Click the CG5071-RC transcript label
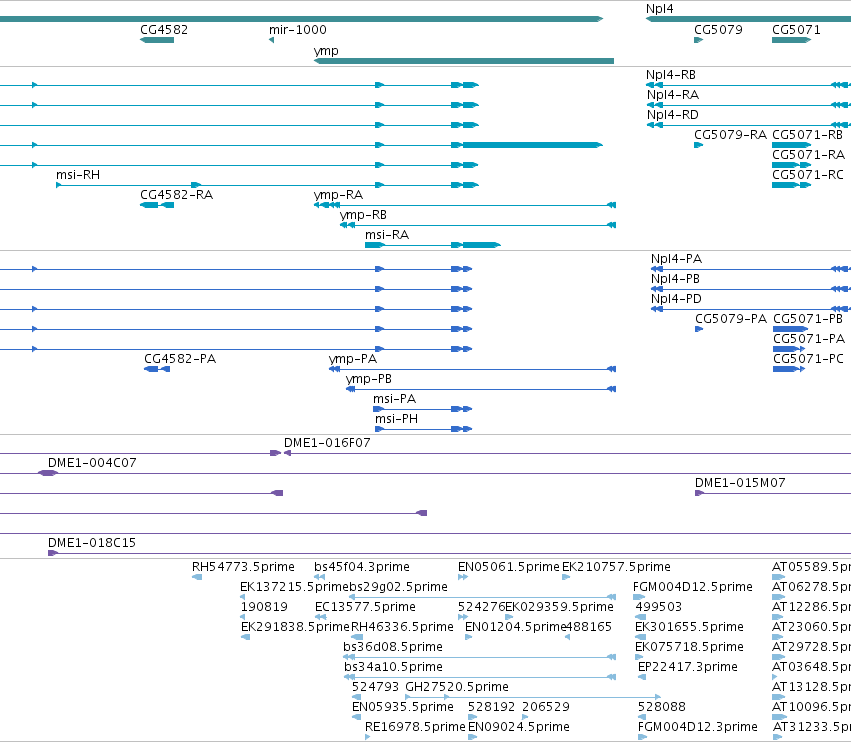 (x=808, y=175)
